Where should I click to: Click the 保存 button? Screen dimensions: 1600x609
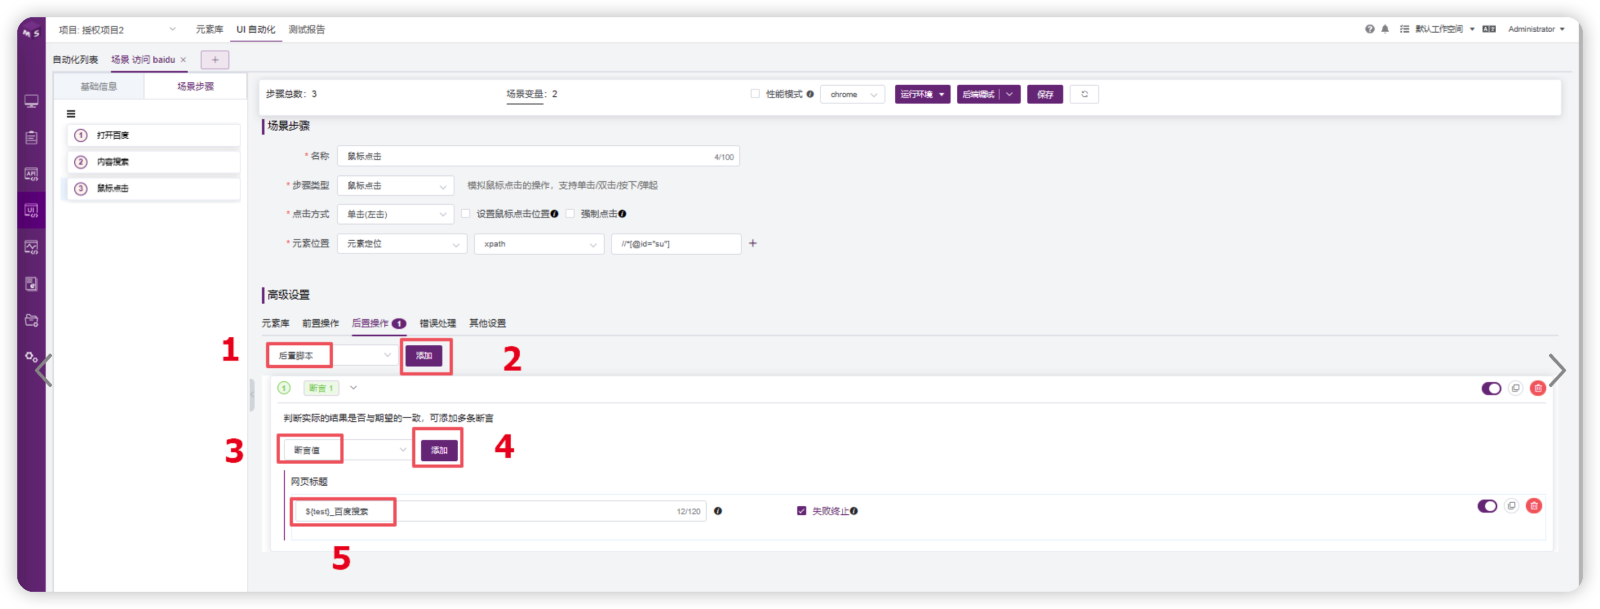[1045, 94]
